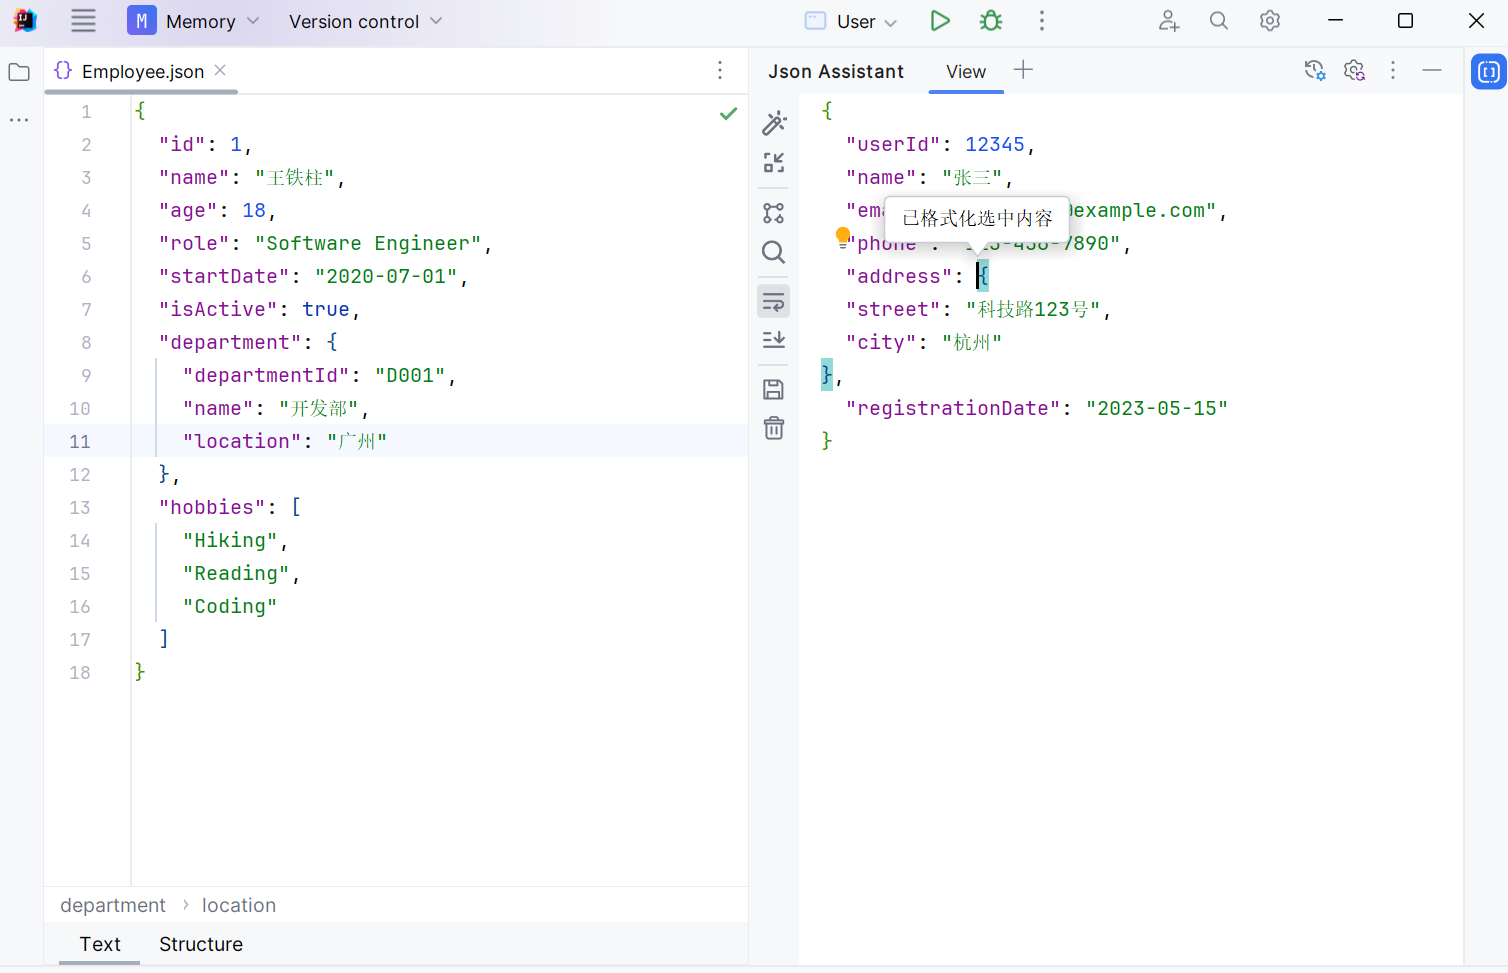This screenshot has height=973, width=1508.
Task: Click the search magnifier in Json Assistant toolbar
Action: 774,252
